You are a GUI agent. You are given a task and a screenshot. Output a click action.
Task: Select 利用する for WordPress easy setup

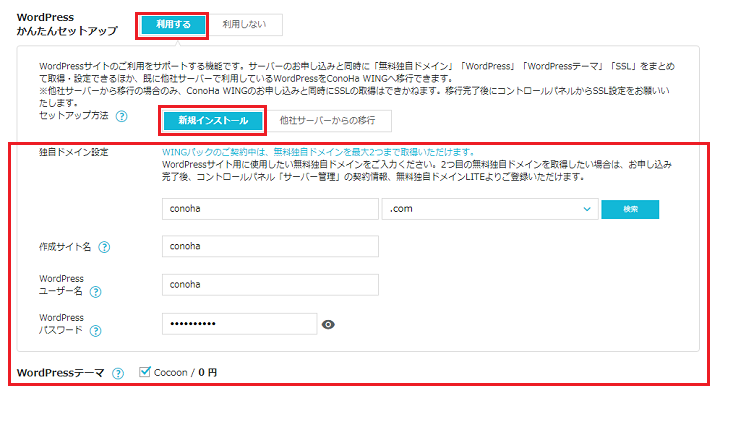173,25
